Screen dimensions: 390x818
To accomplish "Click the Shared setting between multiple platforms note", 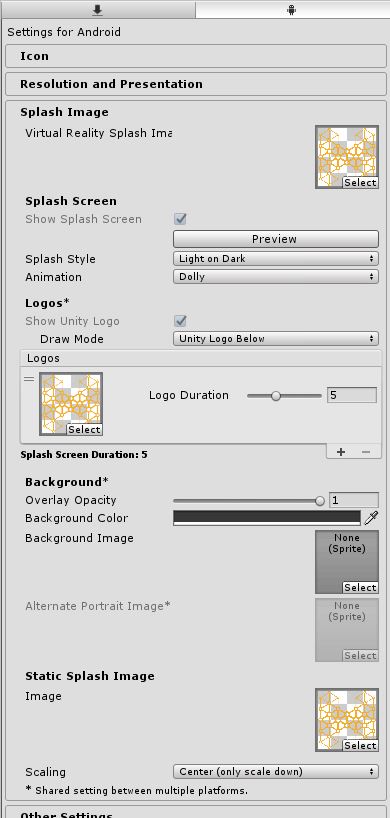I will tap(137, 790).
